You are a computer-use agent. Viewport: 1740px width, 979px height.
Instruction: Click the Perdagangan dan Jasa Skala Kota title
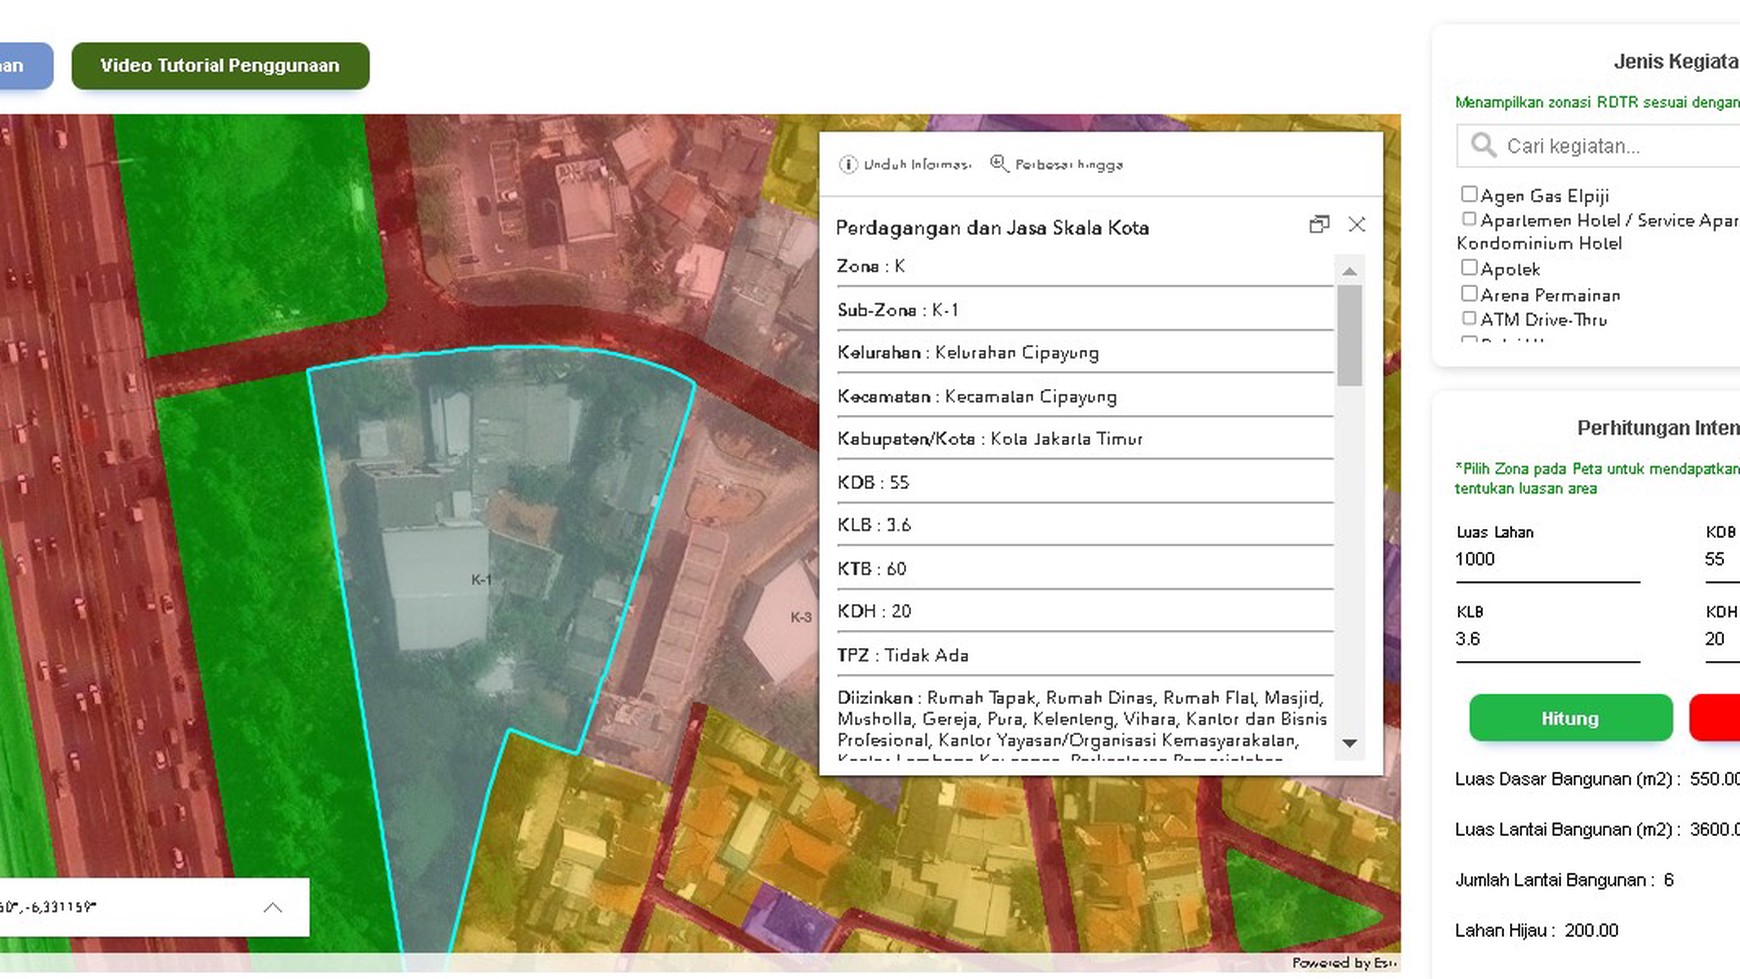pos(992,228)
